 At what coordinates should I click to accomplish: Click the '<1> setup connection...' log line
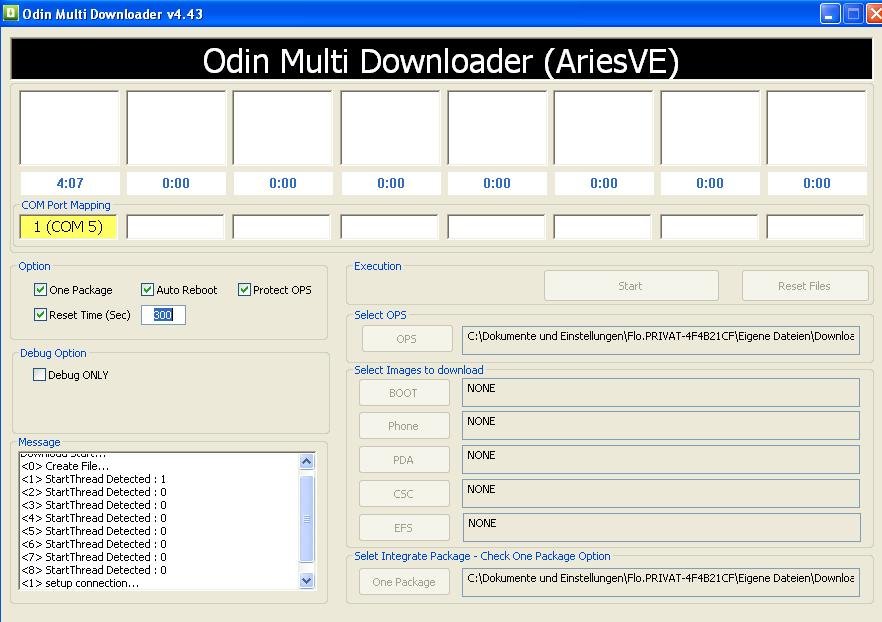[x=80, y=583]
